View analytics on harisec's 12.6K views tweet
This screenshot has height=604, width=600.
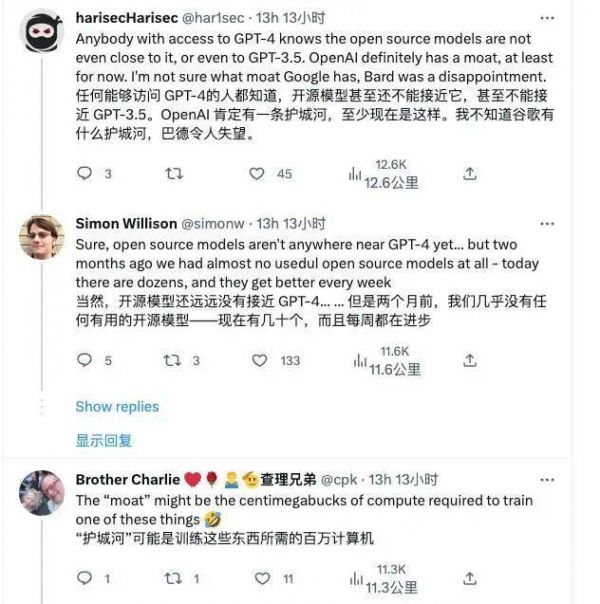pyautogui.click(x=355, y=174)
